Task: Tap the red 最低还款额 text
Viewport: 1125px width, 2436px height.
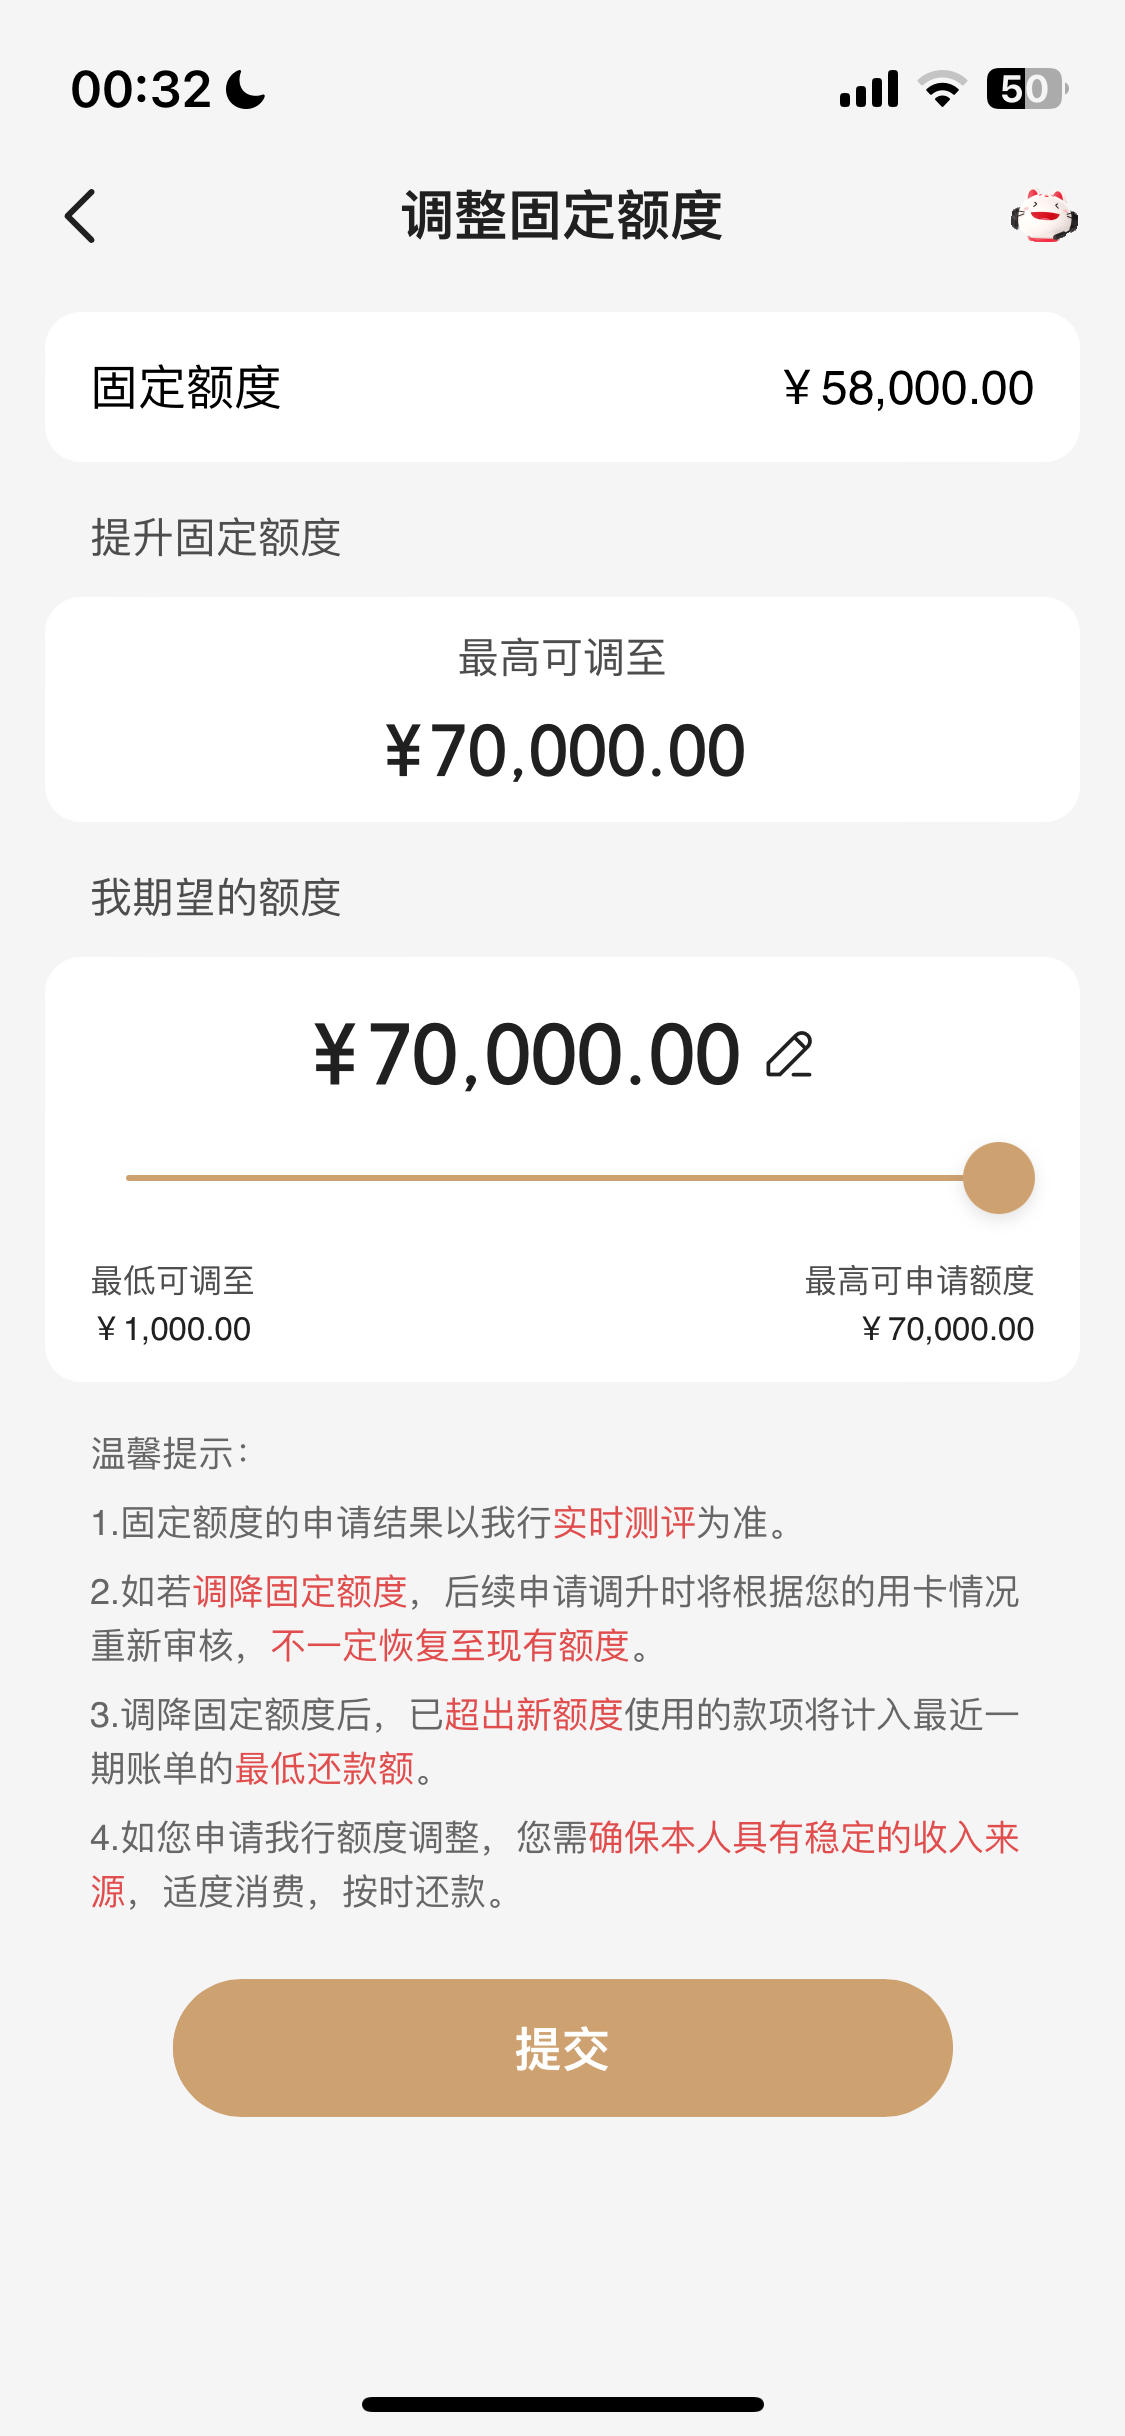Action: 324,1768
